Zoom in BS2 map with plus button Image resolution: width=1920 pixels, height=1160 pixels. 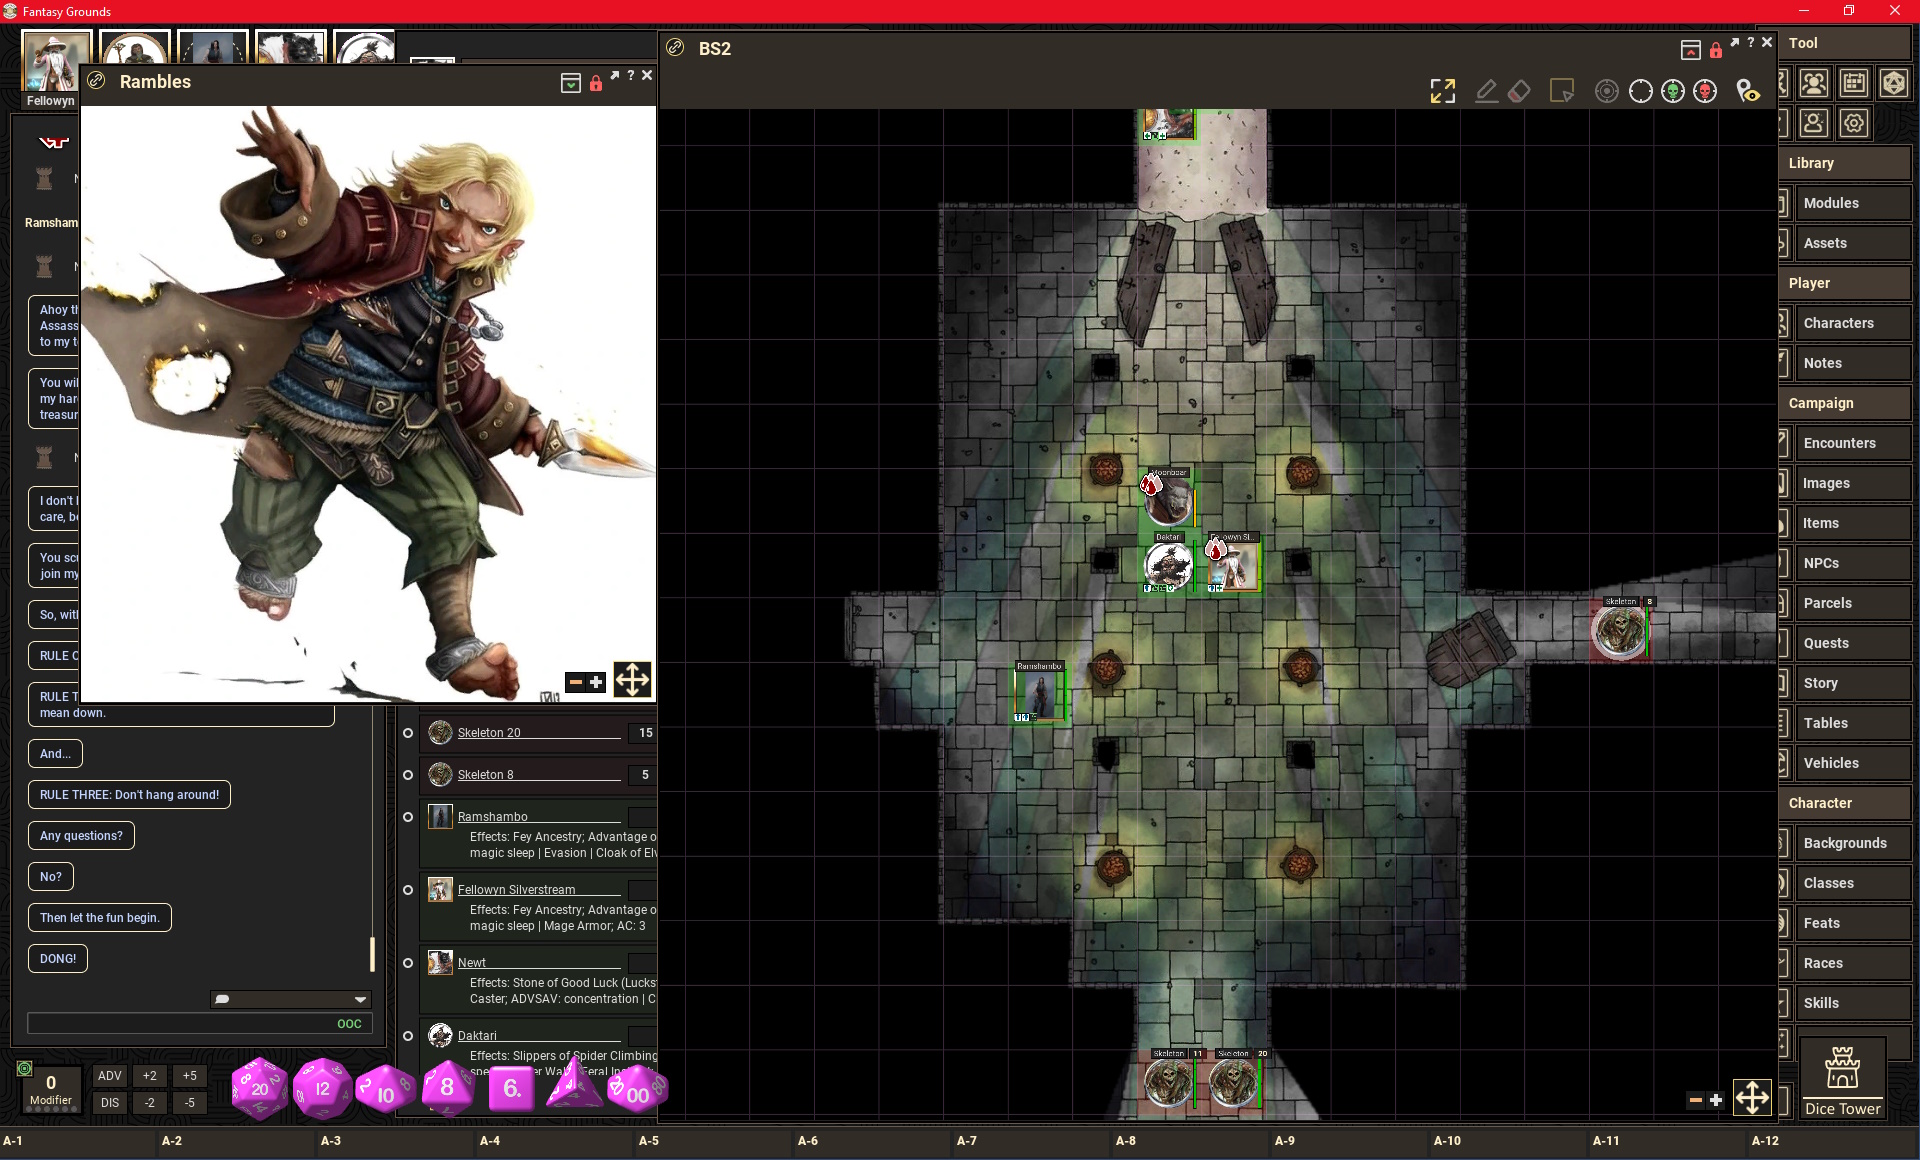click(x=1716, y=1100)
